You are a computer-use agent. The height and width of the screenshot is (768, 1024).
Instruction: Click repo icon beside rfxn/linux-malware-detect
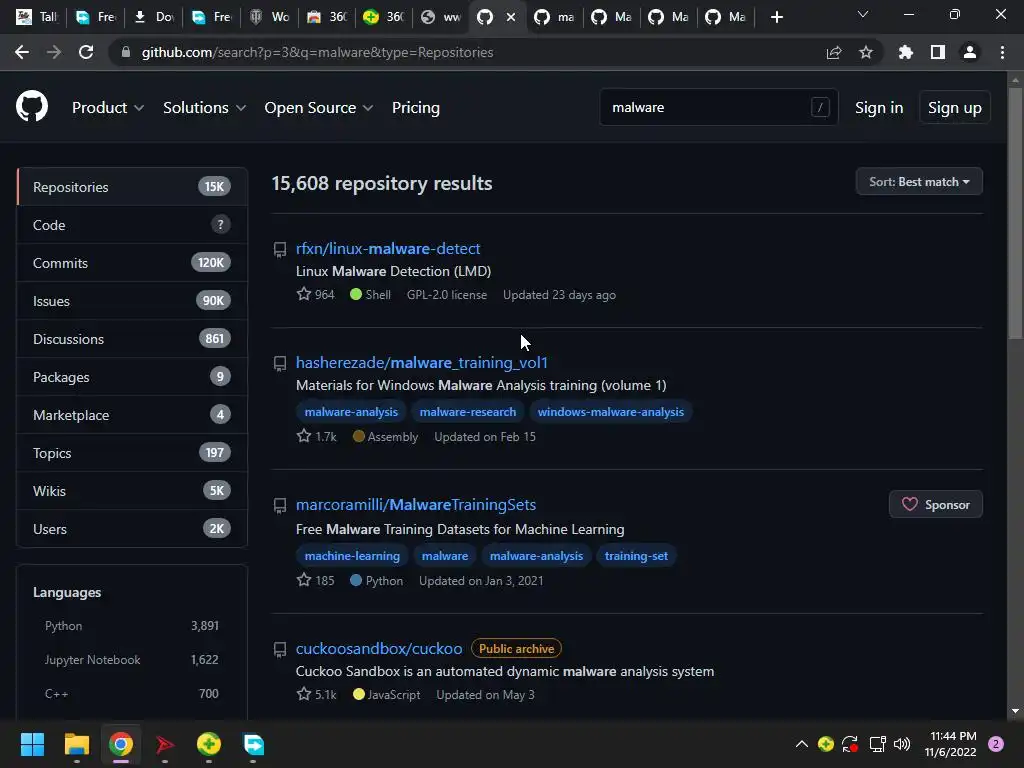pos(280,249)
